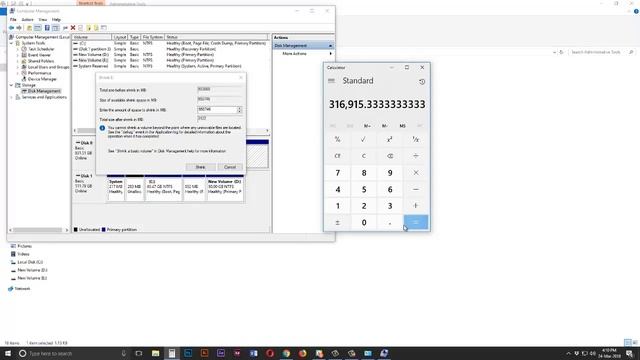Select Pictures in File Explorer sidebar
This screenshot has width=640, height=360.
(x=24, y=246)
